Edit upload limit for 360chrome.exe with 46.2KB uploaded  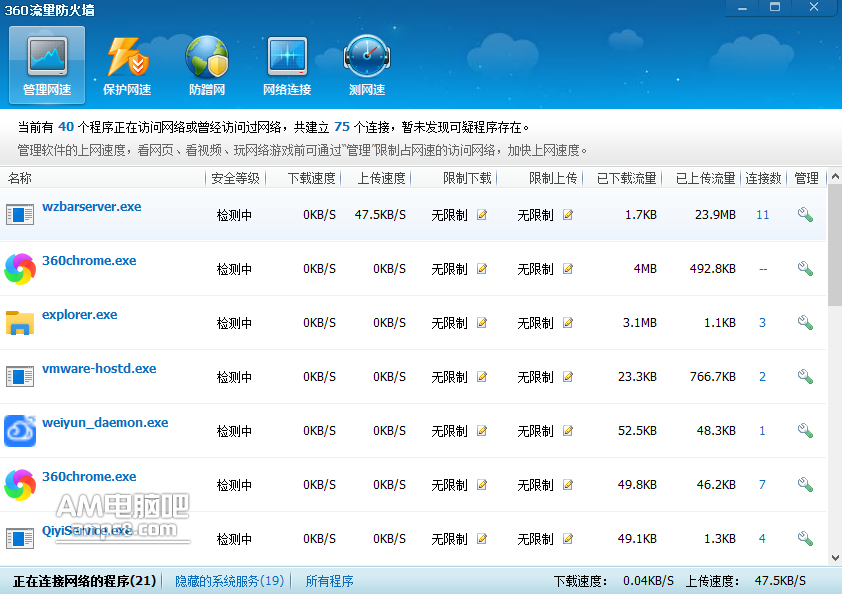[x=568, y=484]
